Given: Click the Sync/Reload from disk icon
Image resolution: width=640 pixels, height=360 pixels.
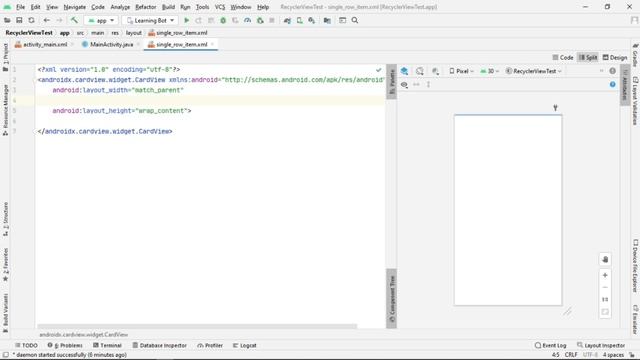Looking at the screenshot, I should click(31, 20).
